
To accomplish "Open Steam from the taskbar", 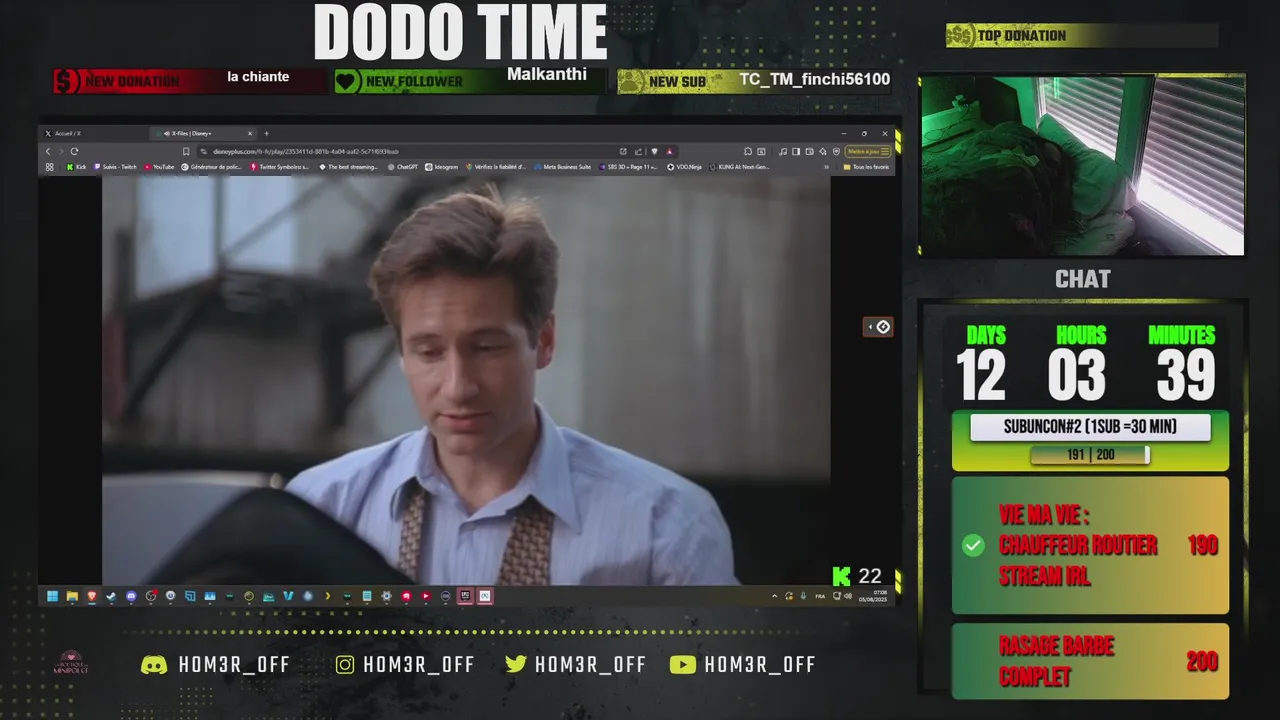I will [111, 596].
